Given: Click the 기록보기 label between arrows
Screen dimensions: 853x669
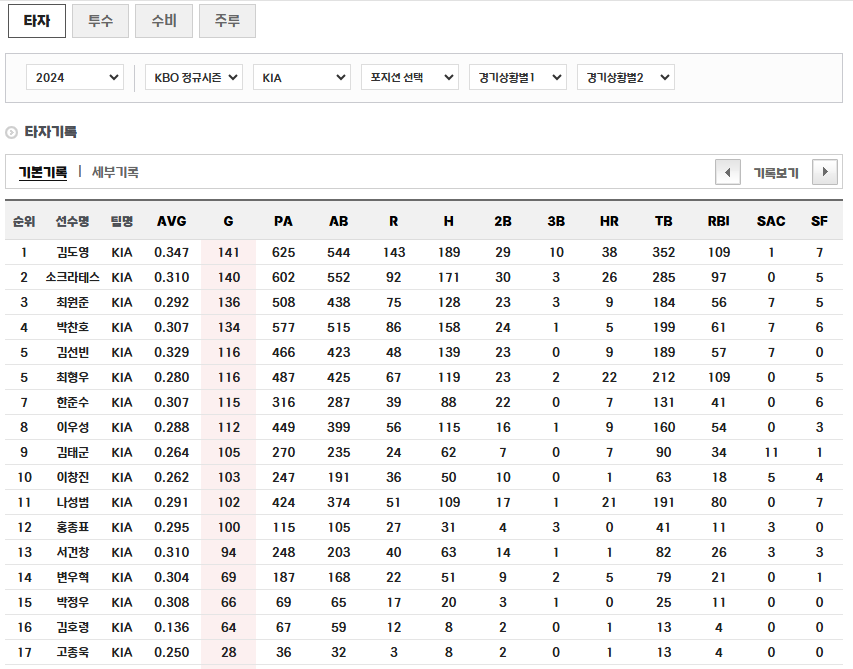Looking at the screenshot, I should tap(776, 173).
